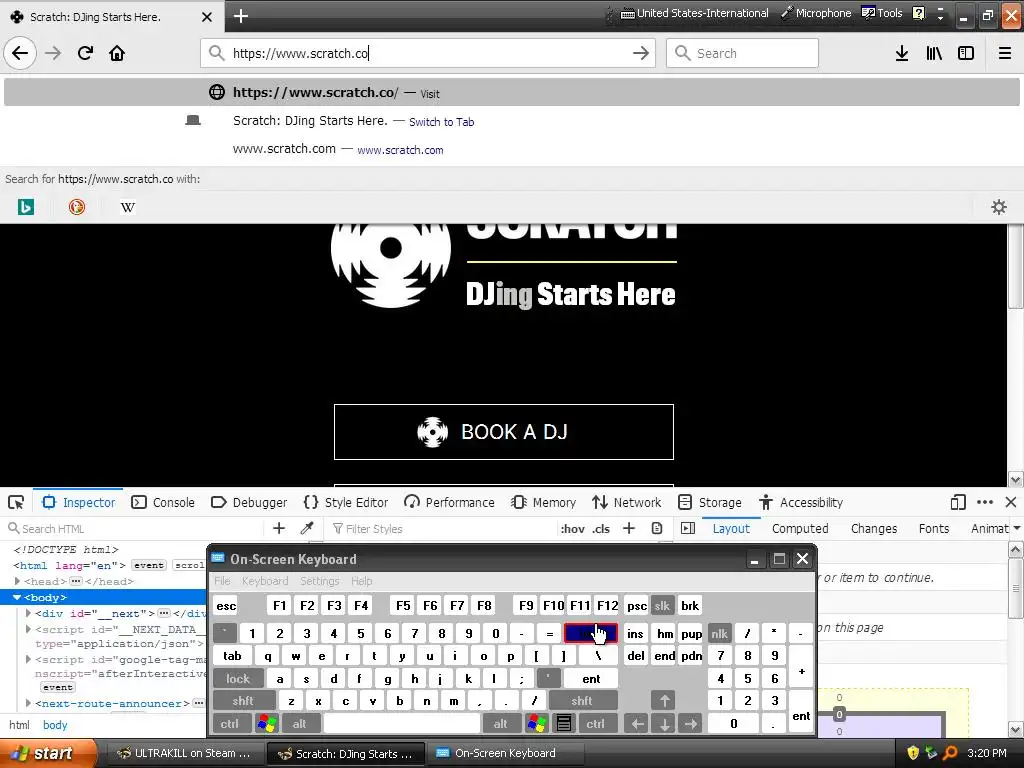Click the up arrow key on On-Screen Keyboard
The height and width of the screenshot is (768, 1024).
[x=664, y=701]
